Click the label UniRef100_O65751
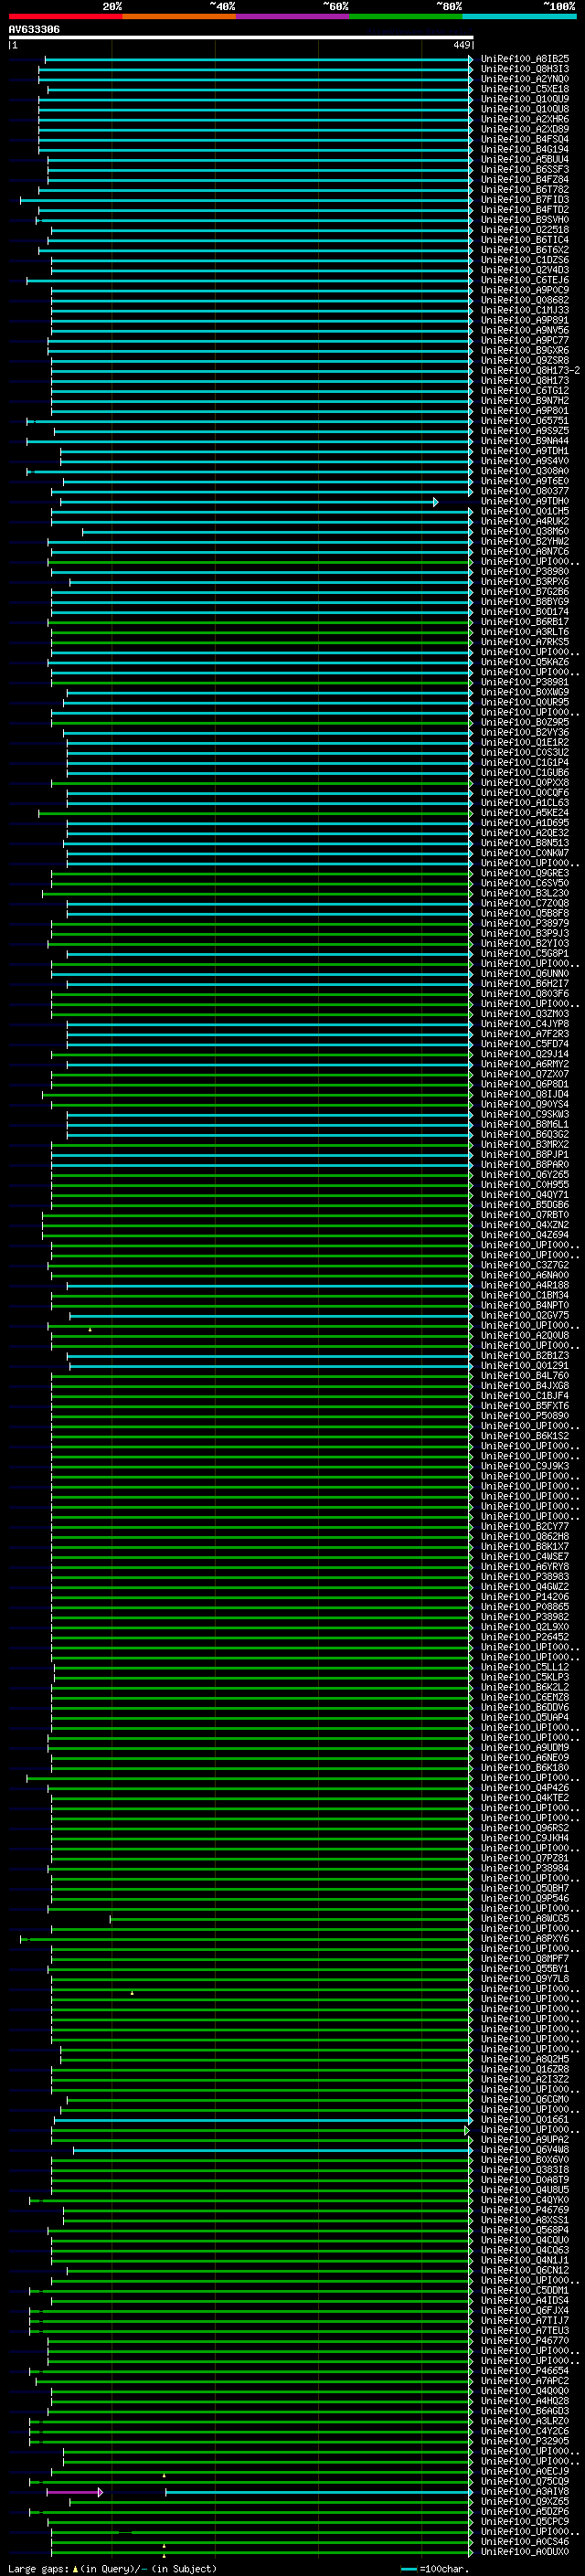This screenshot has height=2576, width=585. (x=525, y=421)
